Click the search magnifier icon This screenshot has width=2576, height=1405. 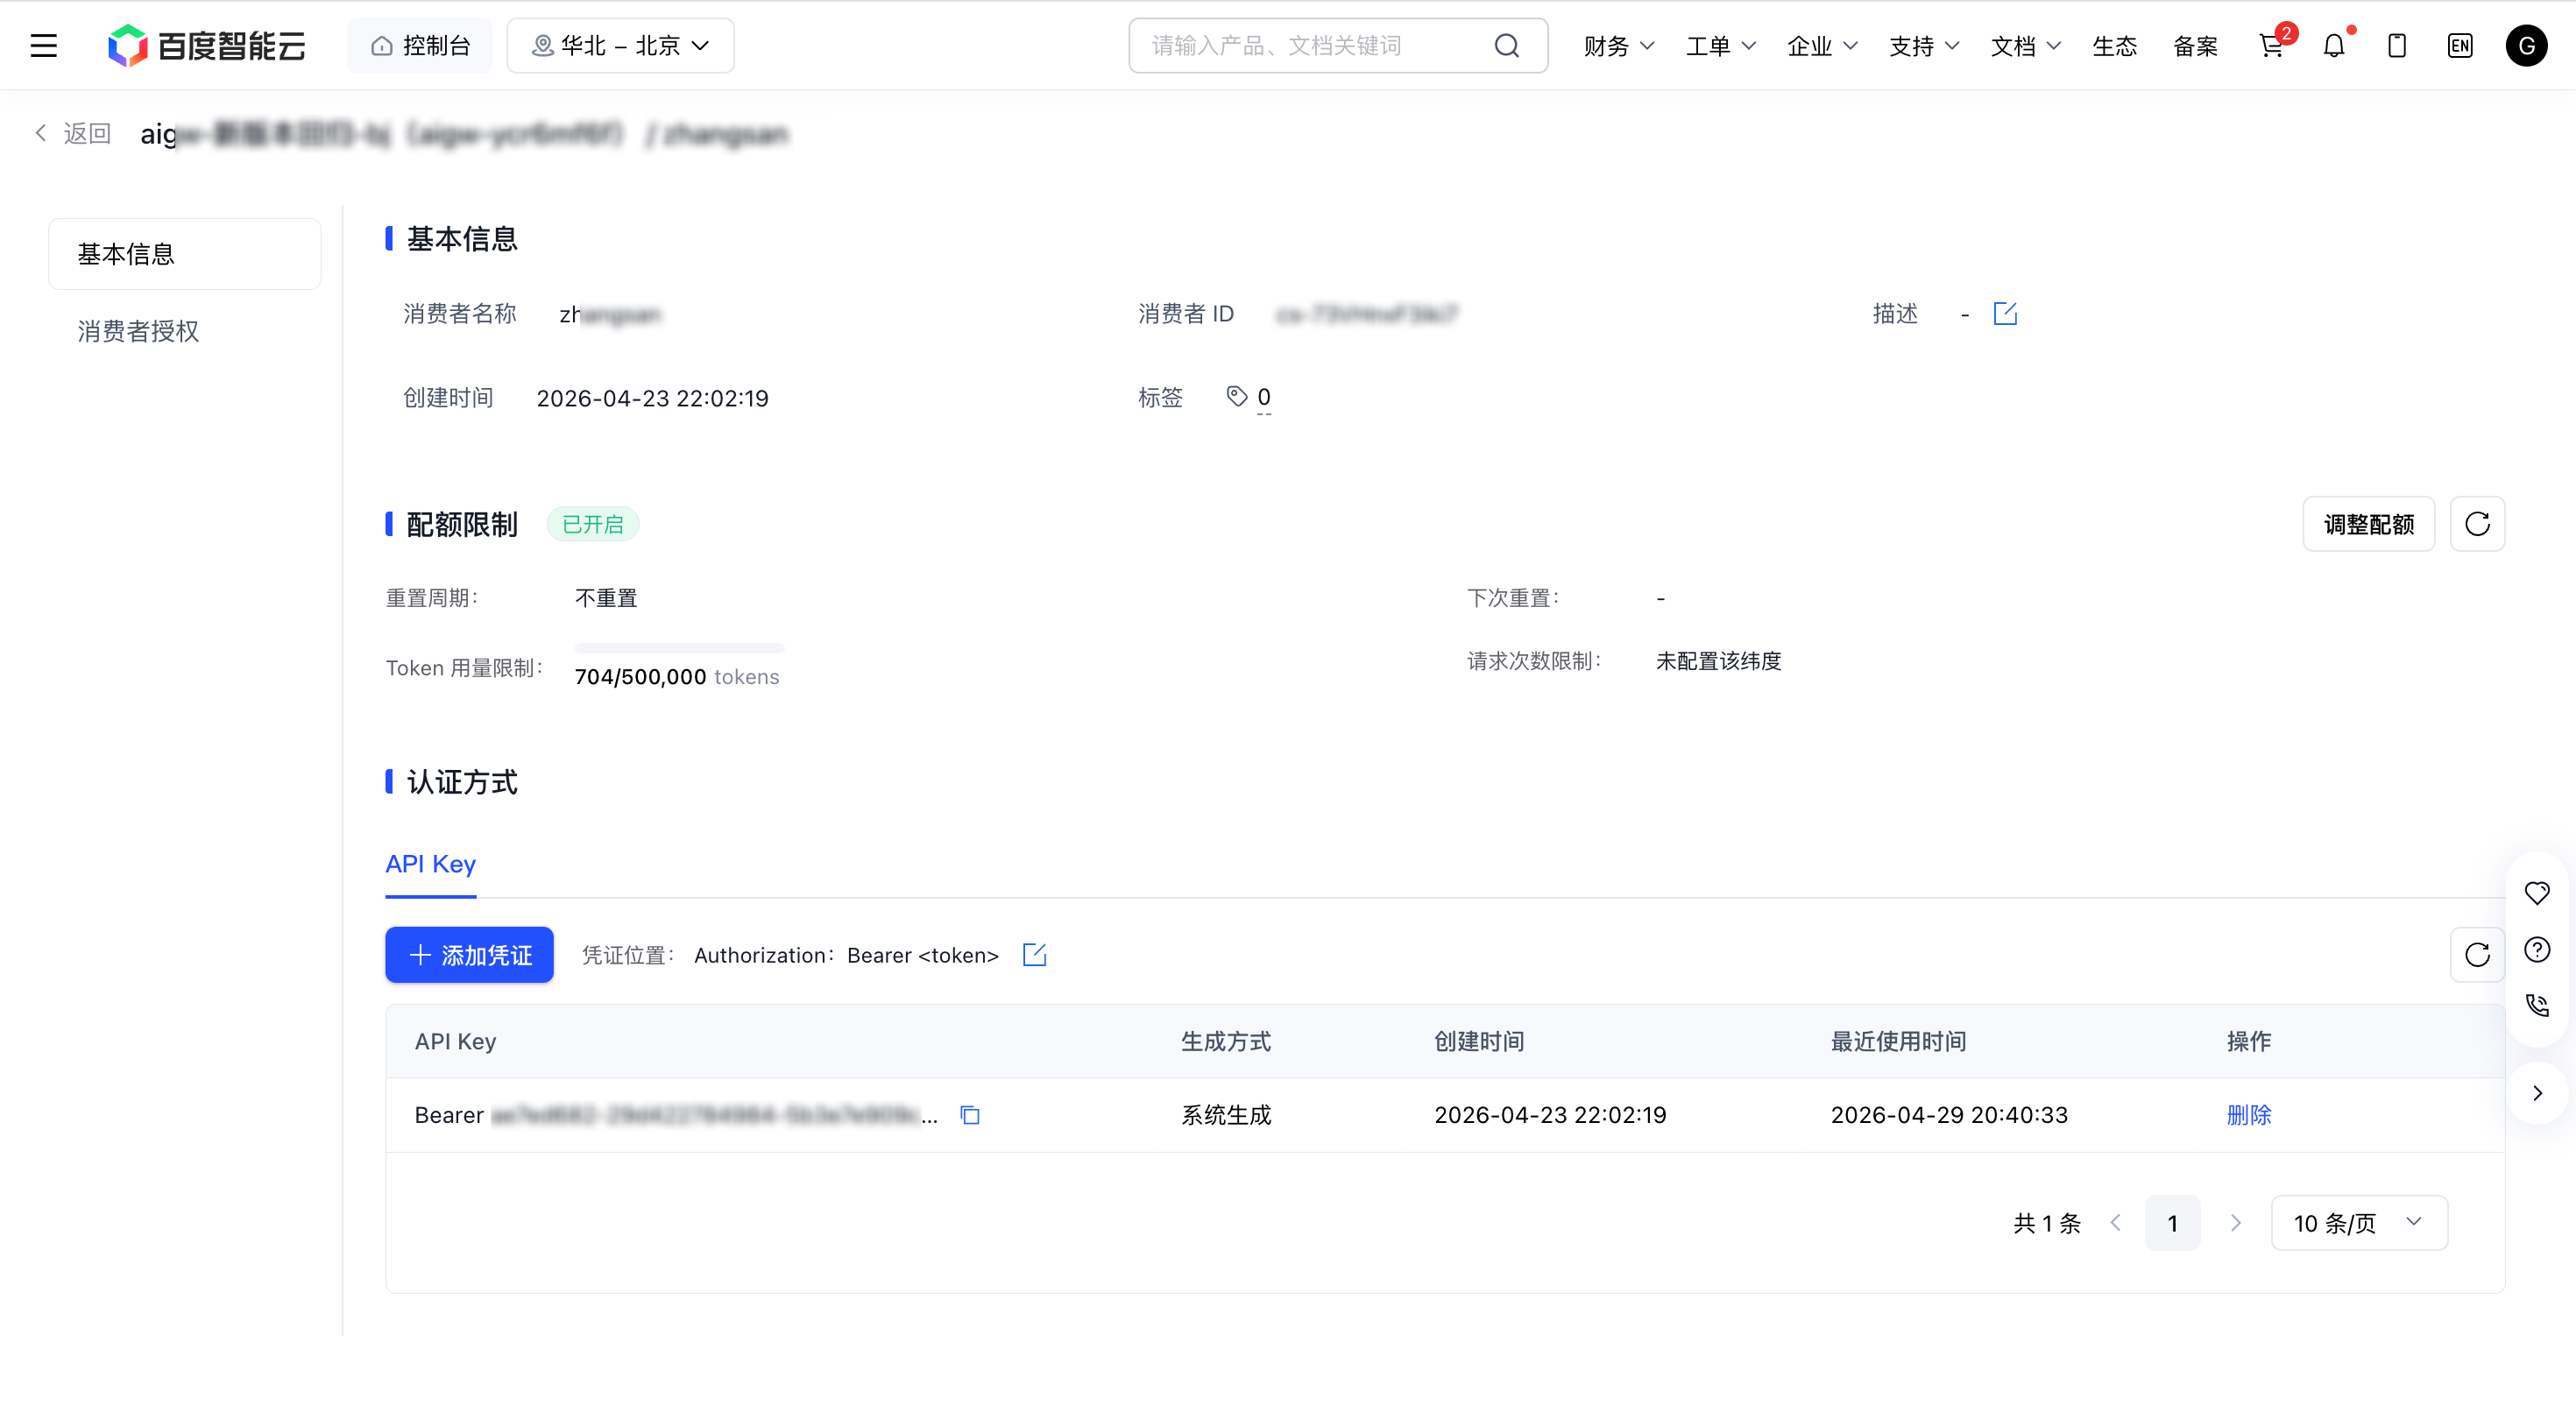pyautogui.click(x=1507, y=45)
